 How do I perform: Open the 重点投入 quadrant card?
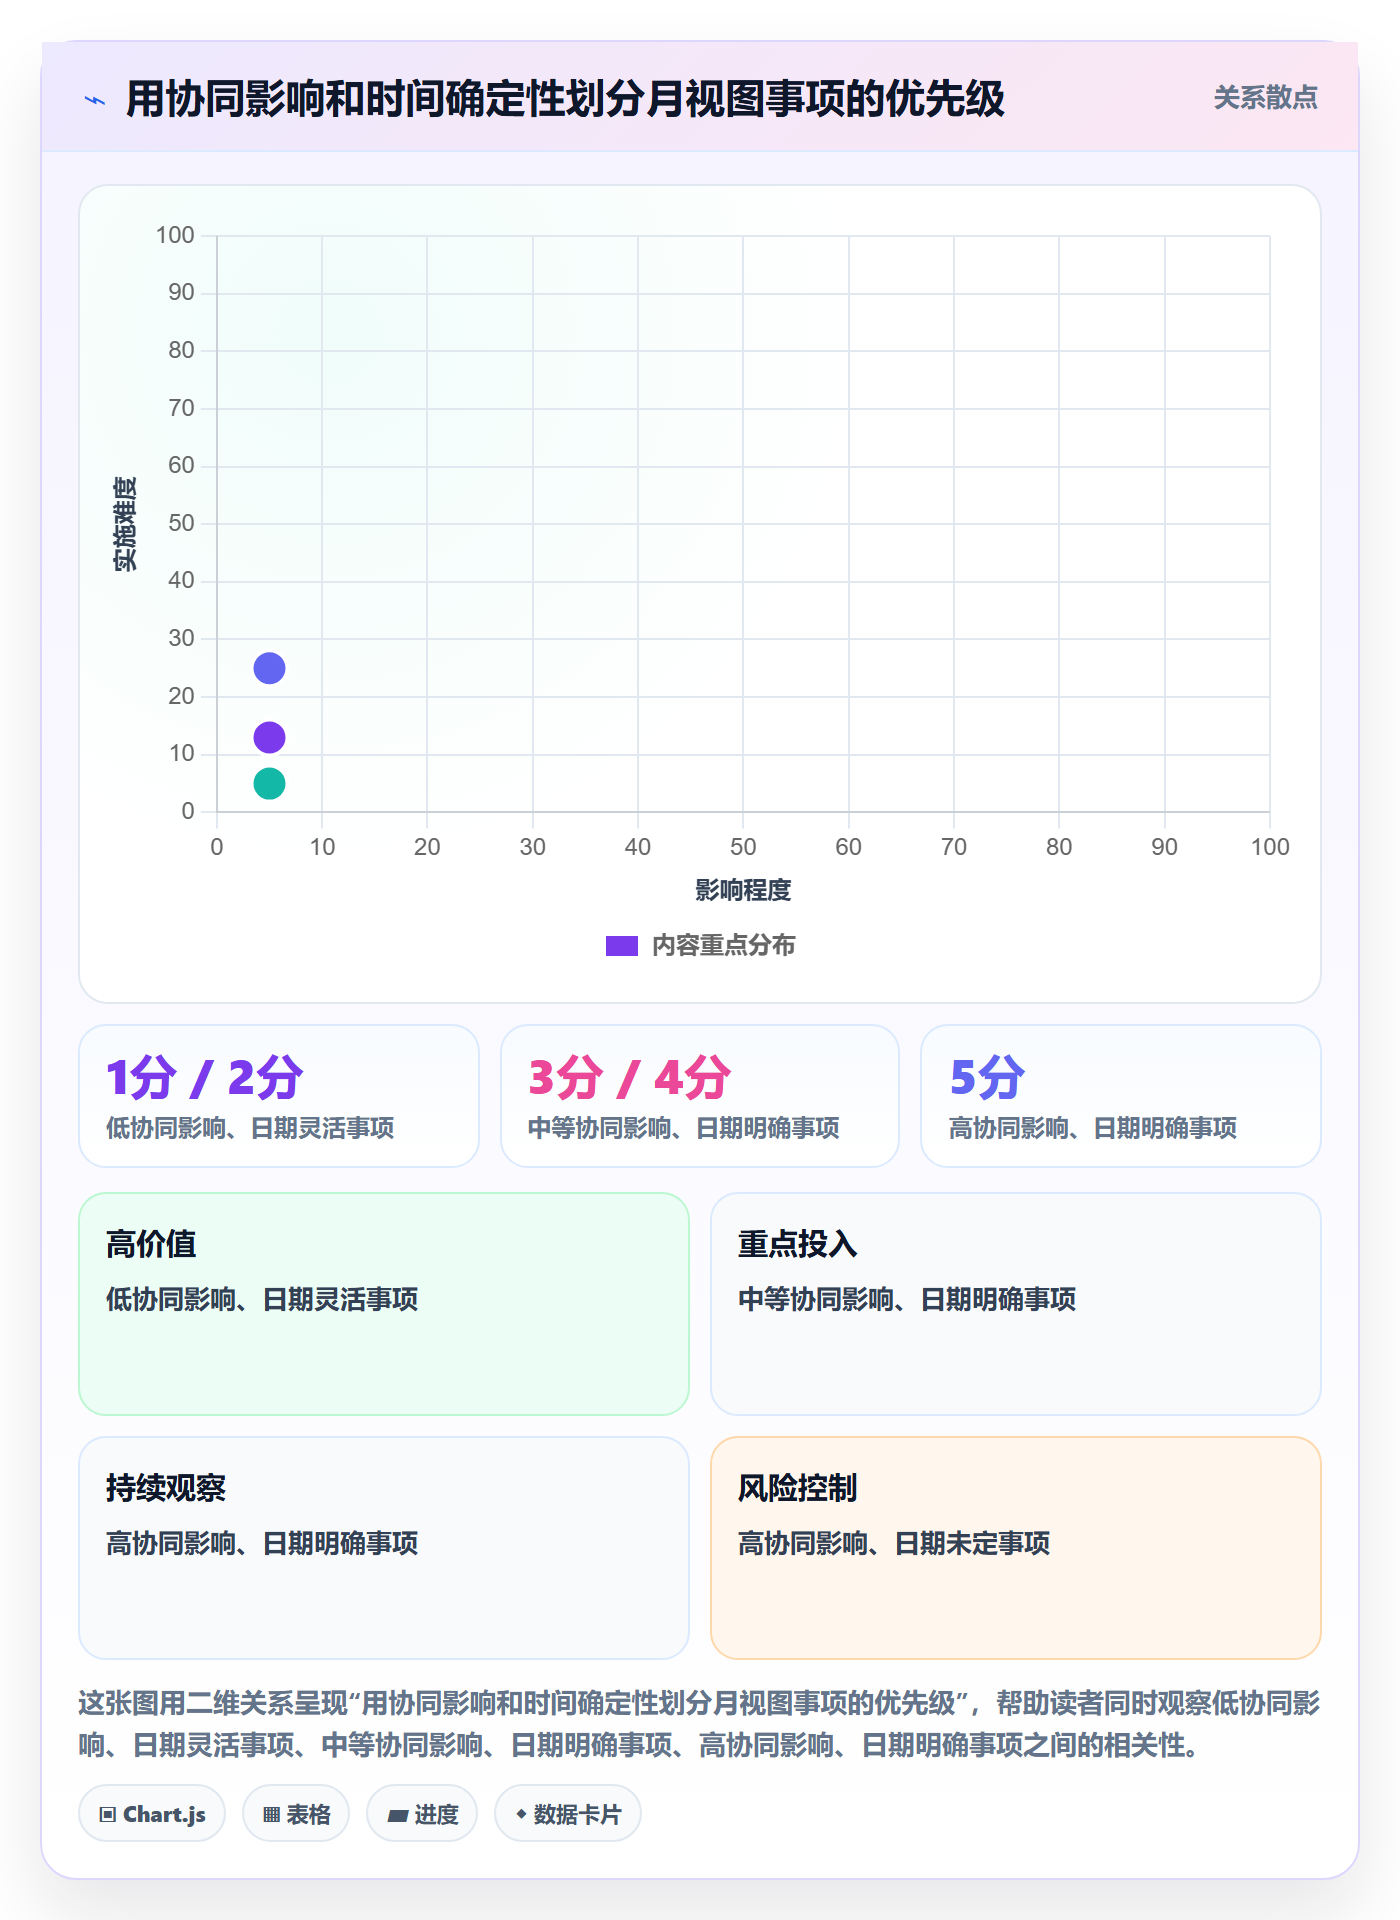pos(1016,1304)
